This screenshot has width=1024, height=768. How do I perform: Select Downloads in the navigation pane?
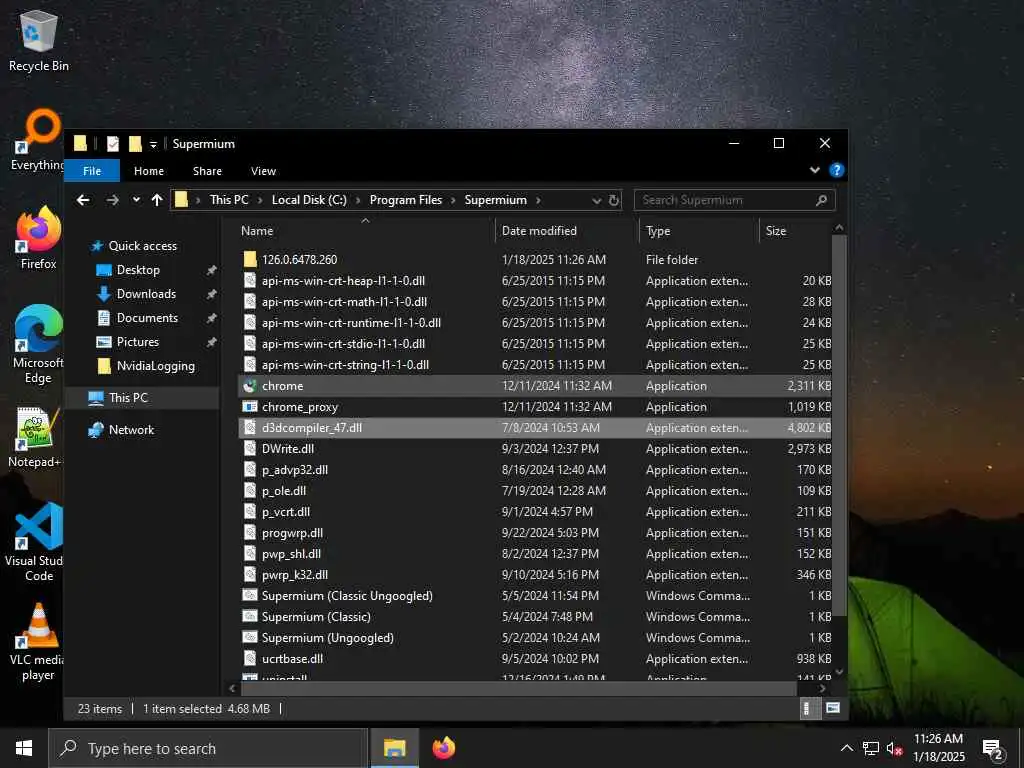tap(146, 294)
